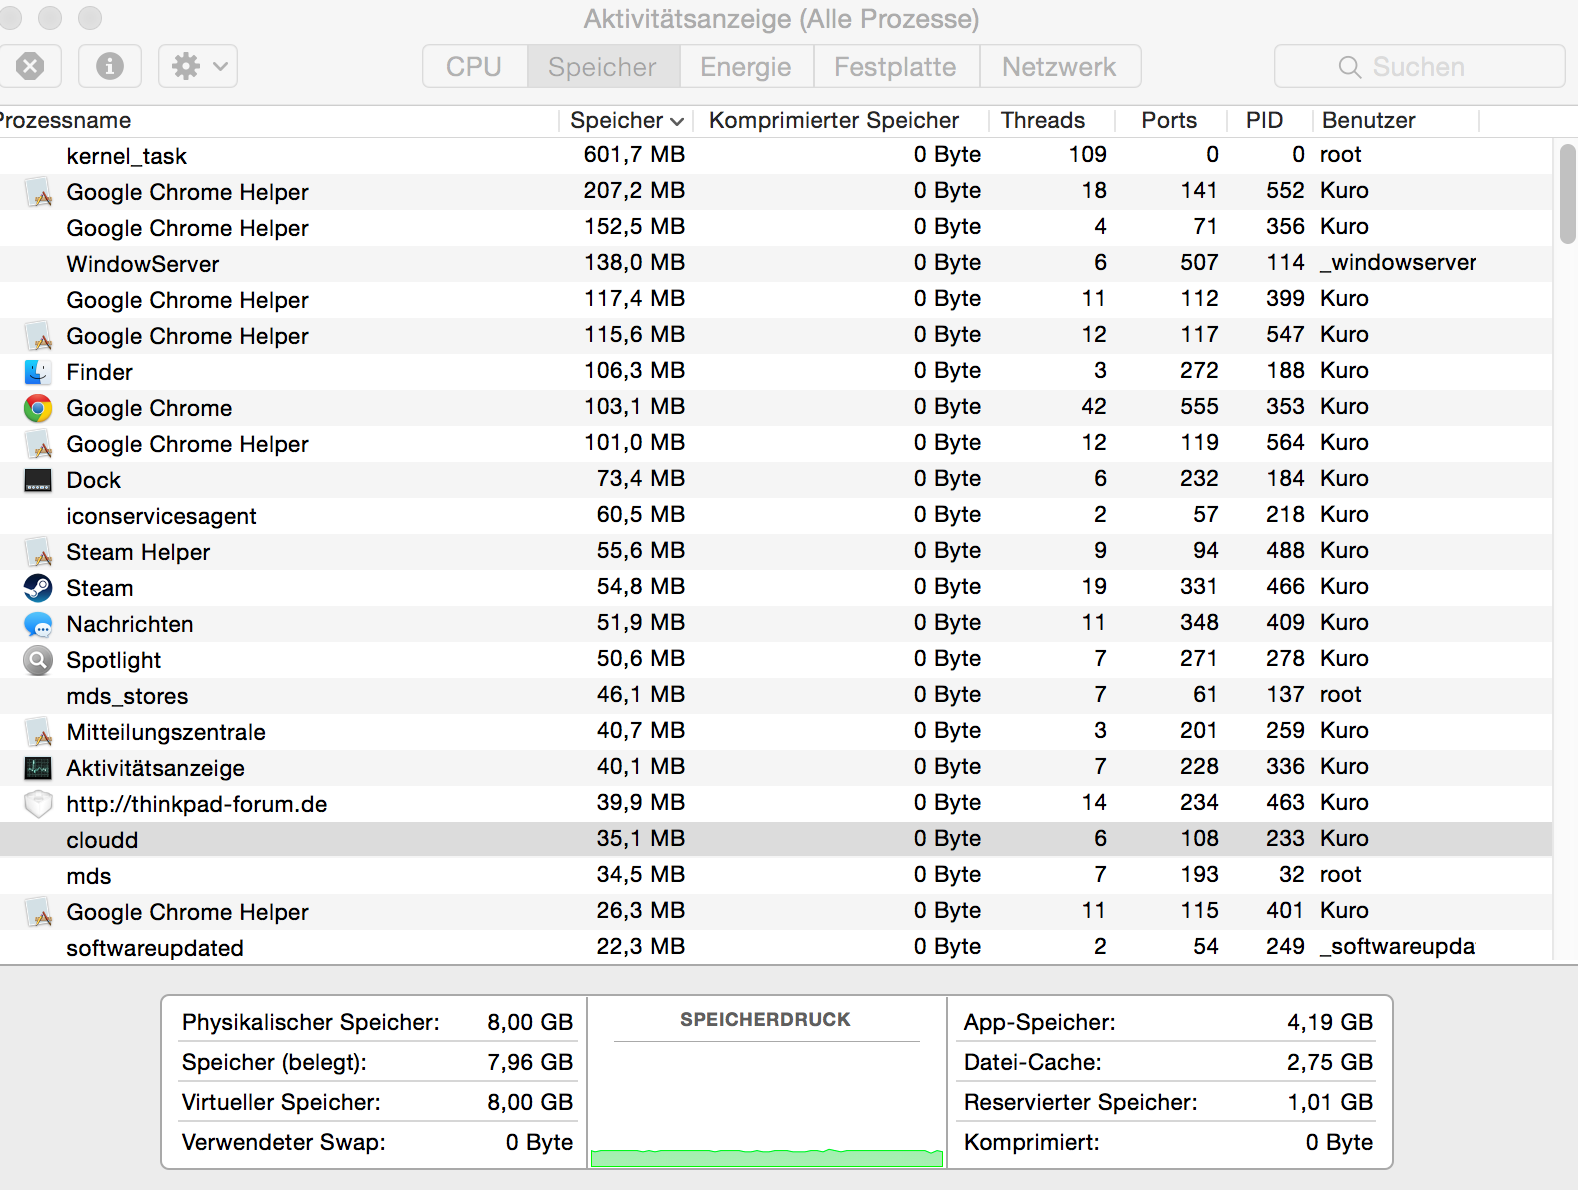This screenshot has width=1578, height=1190.
Task: Switch to the Energie tab
Action: tap(746, 66)
